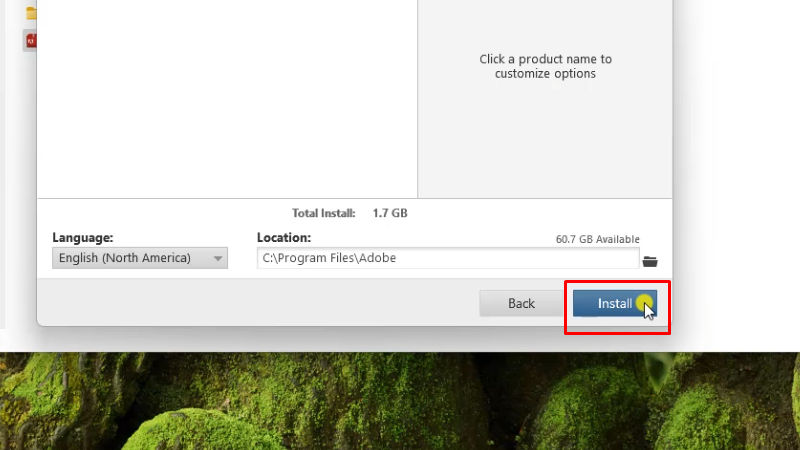Viewport: 800px width, 450px height.
Task: Select the red Adobe file icon behind installer
Action: [x=31, y=41]
